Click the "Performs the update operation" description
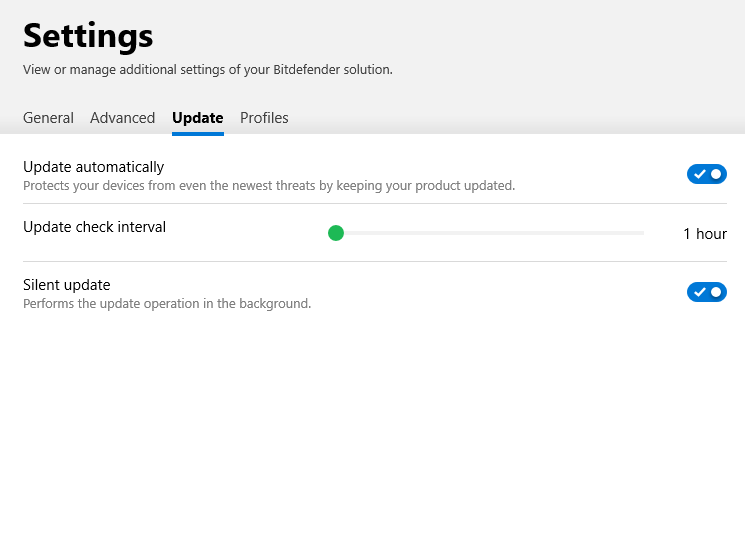745x545 pixels. (x=167, y=303)
